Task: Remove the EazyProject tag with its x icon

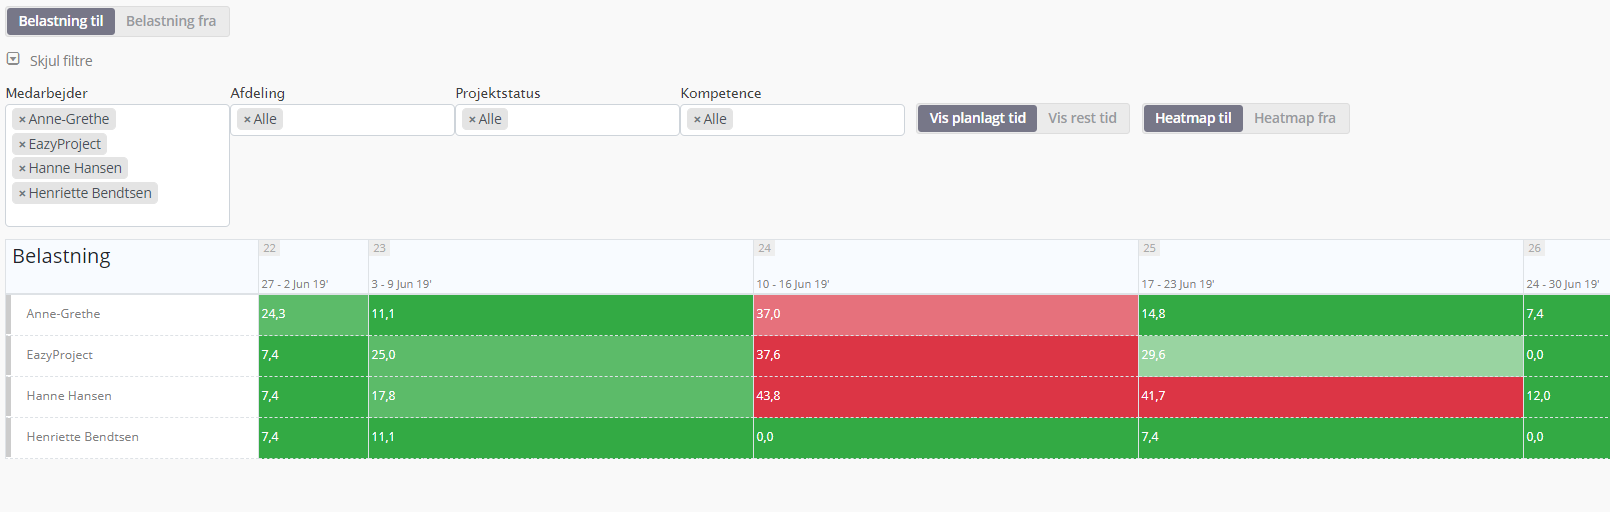Action: pyautogui.click(x=22, y=145)
